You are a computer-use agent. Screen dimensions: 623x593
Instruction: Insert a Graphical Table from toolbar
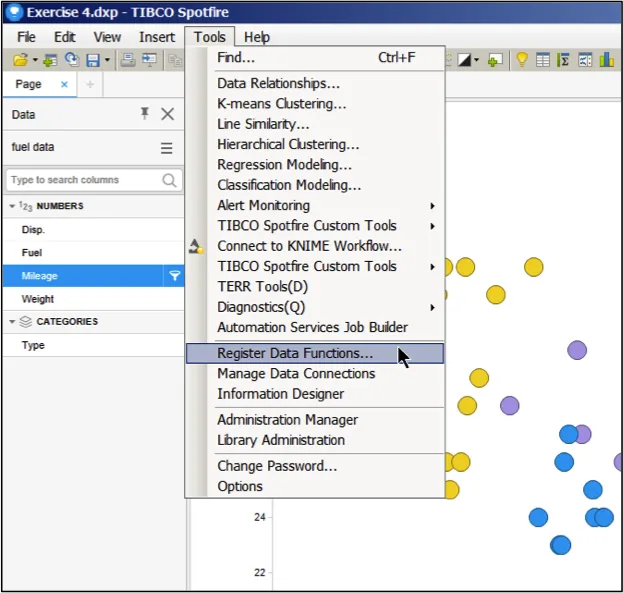(585, 60)
